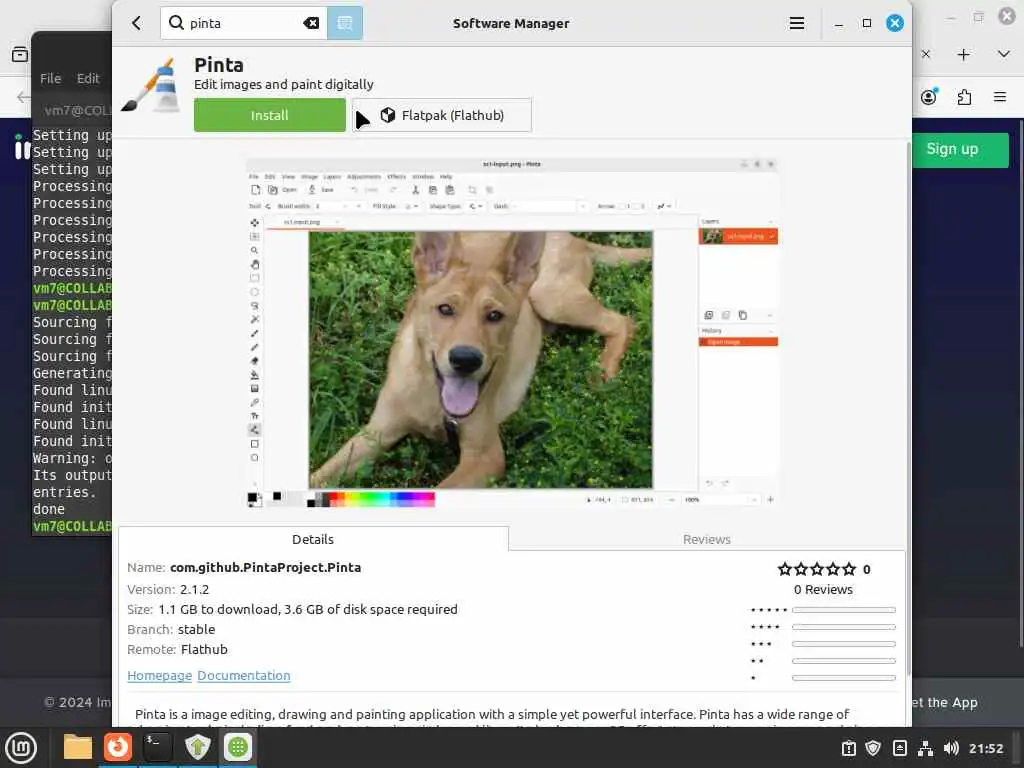Open the Linux Mint start menu
Image resolution: width=1024 pixels, height=768 pixels.
tap(21, 748)
